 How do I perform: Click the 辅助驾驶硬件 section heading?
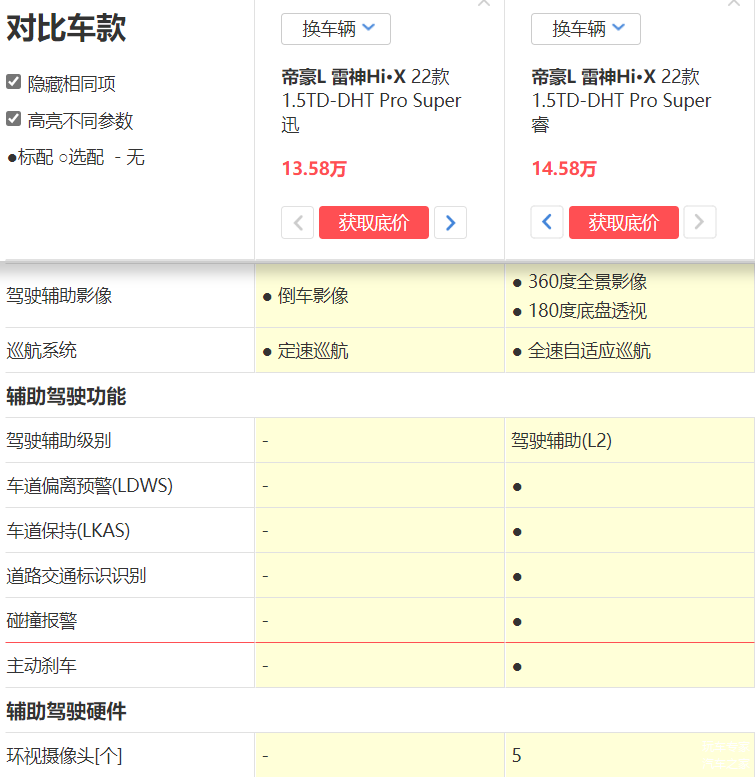[66, 712]
